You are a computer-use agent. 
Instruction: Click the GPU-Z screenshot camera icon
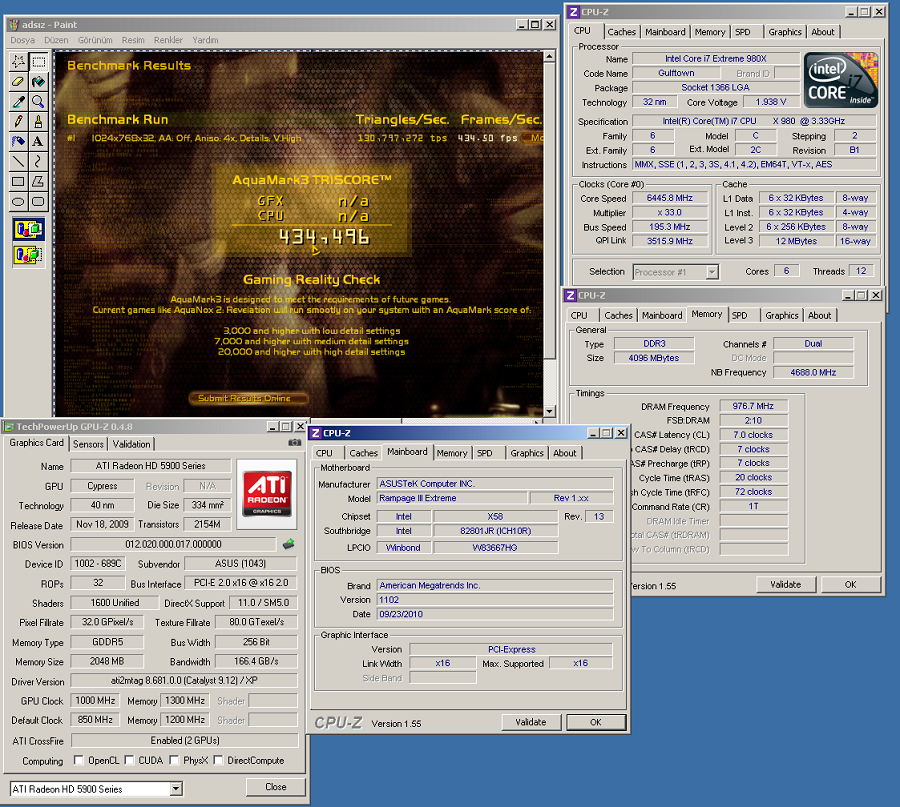click(294, 443)
